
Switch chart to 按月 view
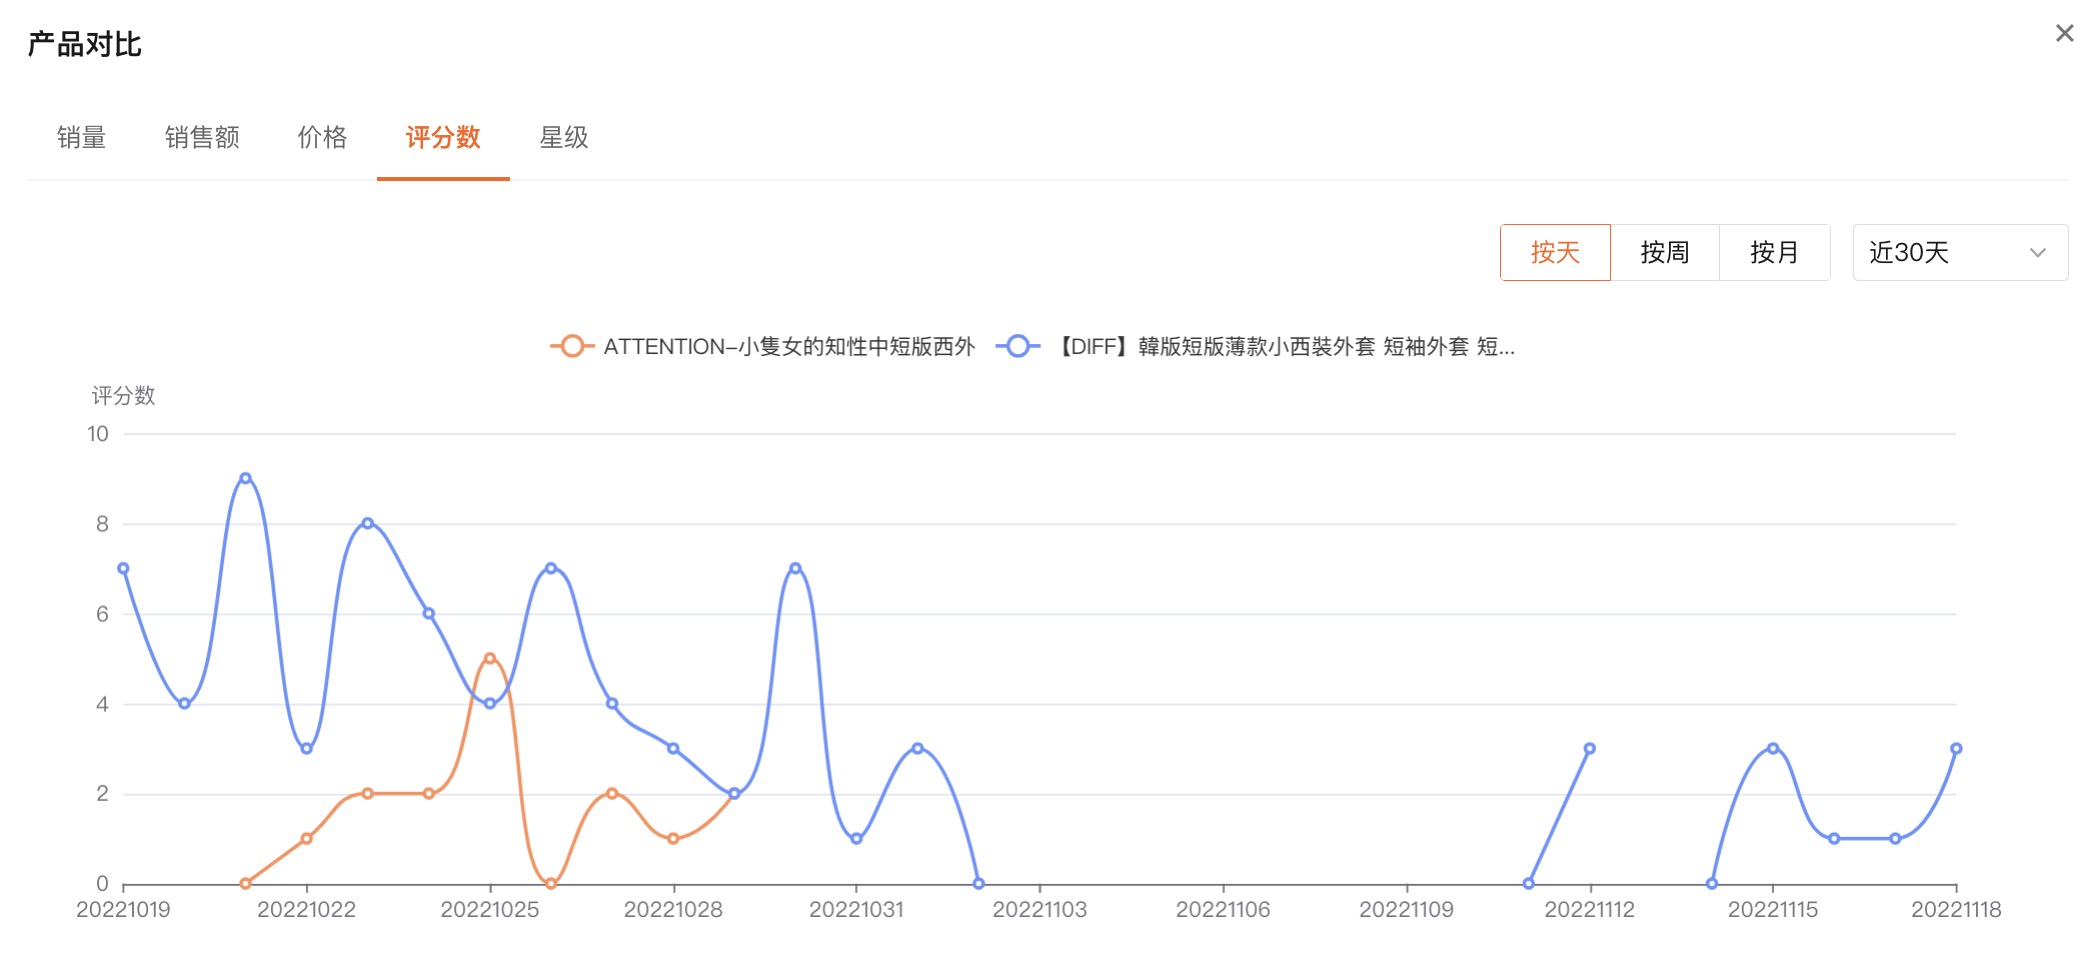tap(1774, 253)
